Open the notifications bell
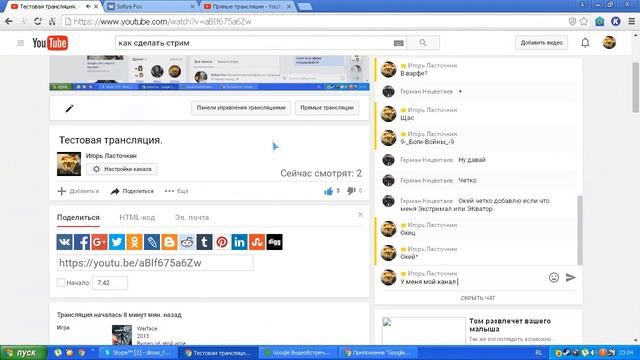 pos(585,43)
